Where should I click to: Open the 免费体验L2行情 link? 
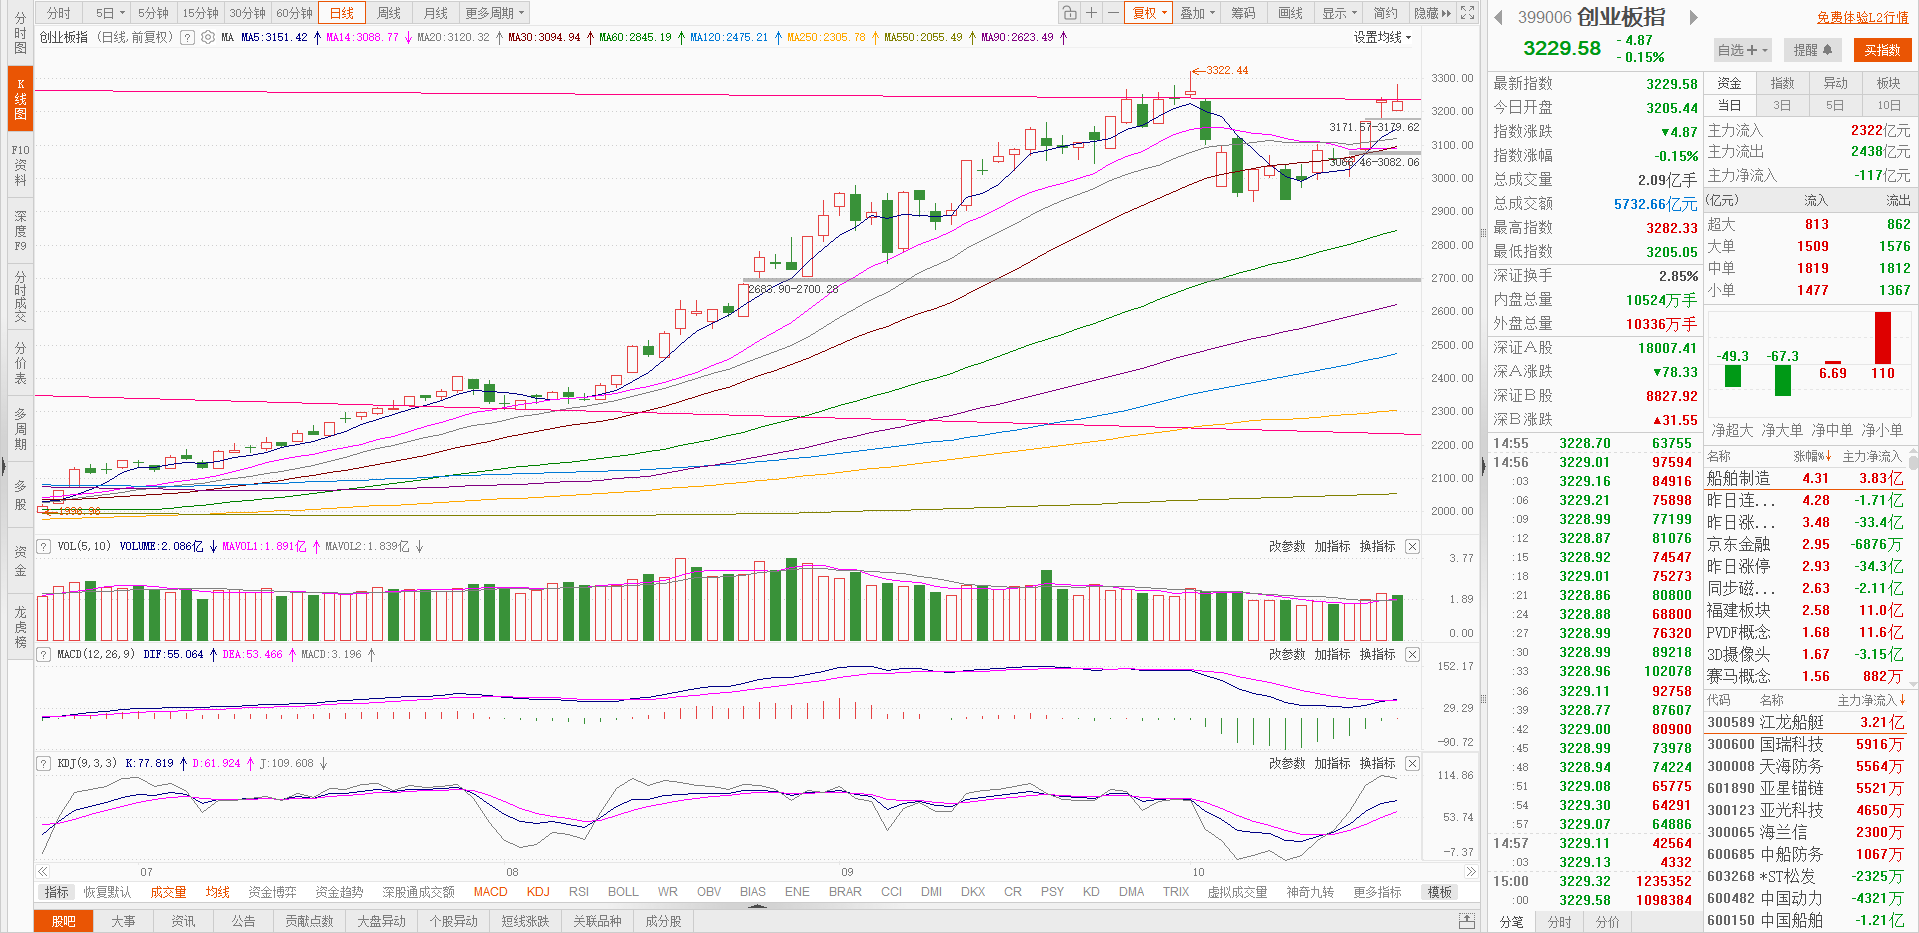tap(1862, 17)
